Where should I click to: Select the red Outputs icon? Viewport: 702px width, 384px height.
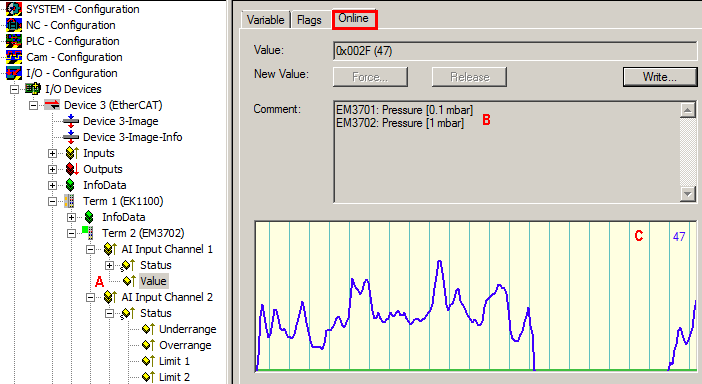(72, 169)
